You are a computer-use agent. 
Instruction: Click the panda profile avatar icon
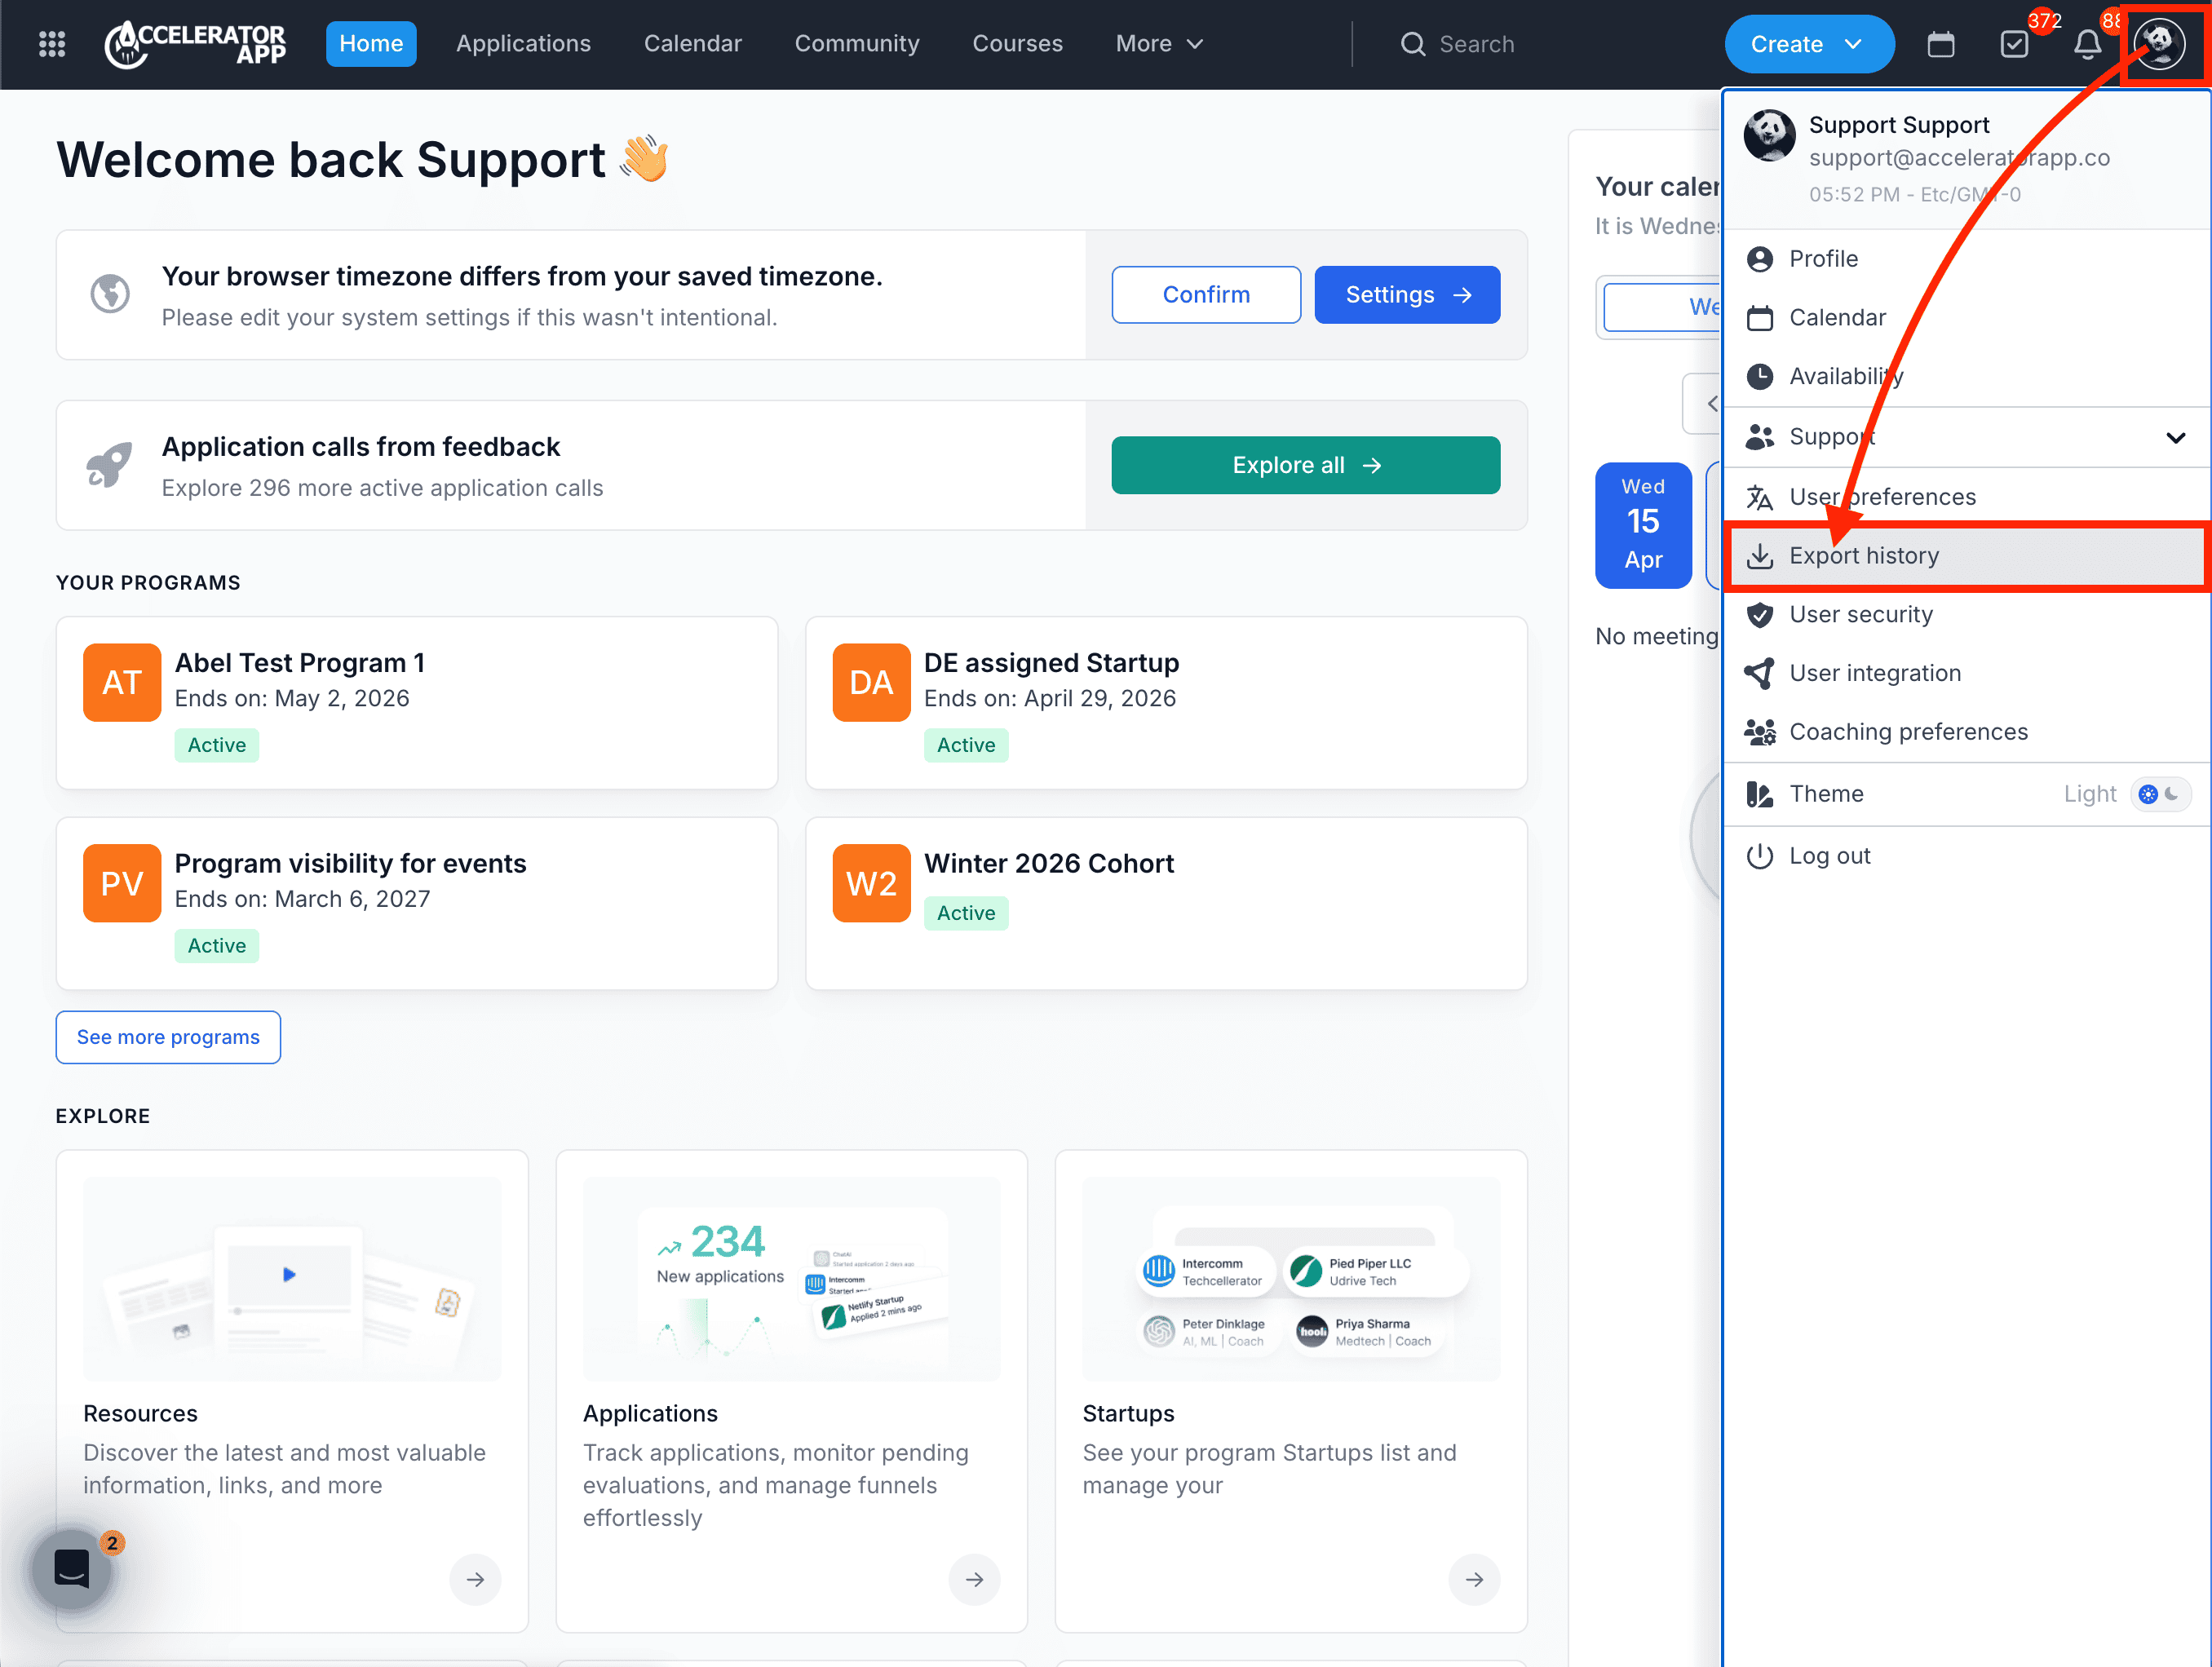point(2159,44)
